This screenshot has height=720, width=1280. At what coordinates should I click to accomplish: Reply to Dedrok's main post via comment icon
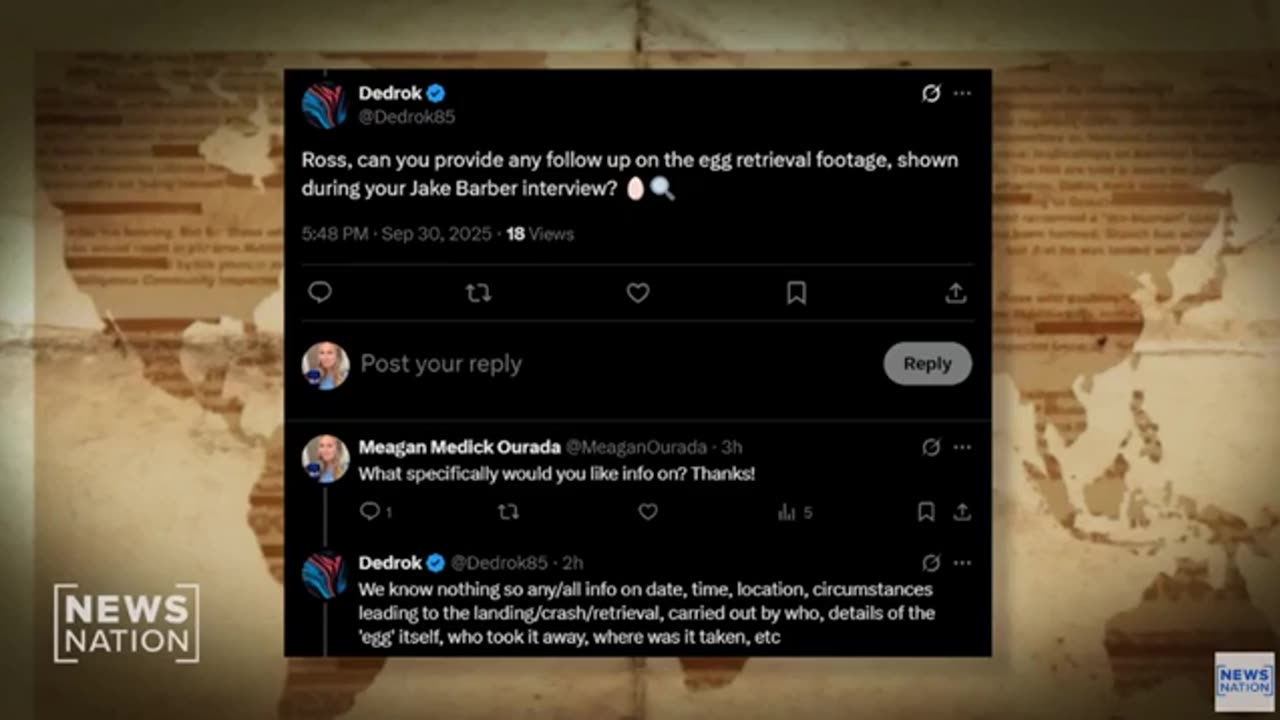(x=320, y=292)
